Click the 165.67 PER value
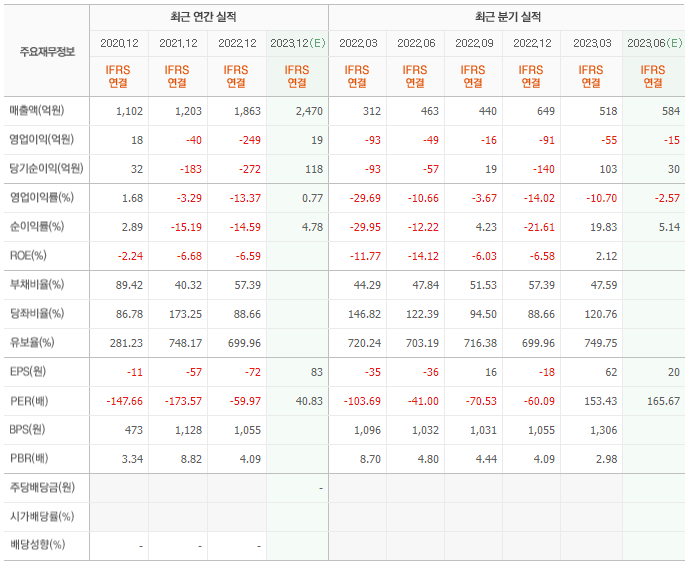The width and height of the screenshot is (689, 565). tap(664, 401)
